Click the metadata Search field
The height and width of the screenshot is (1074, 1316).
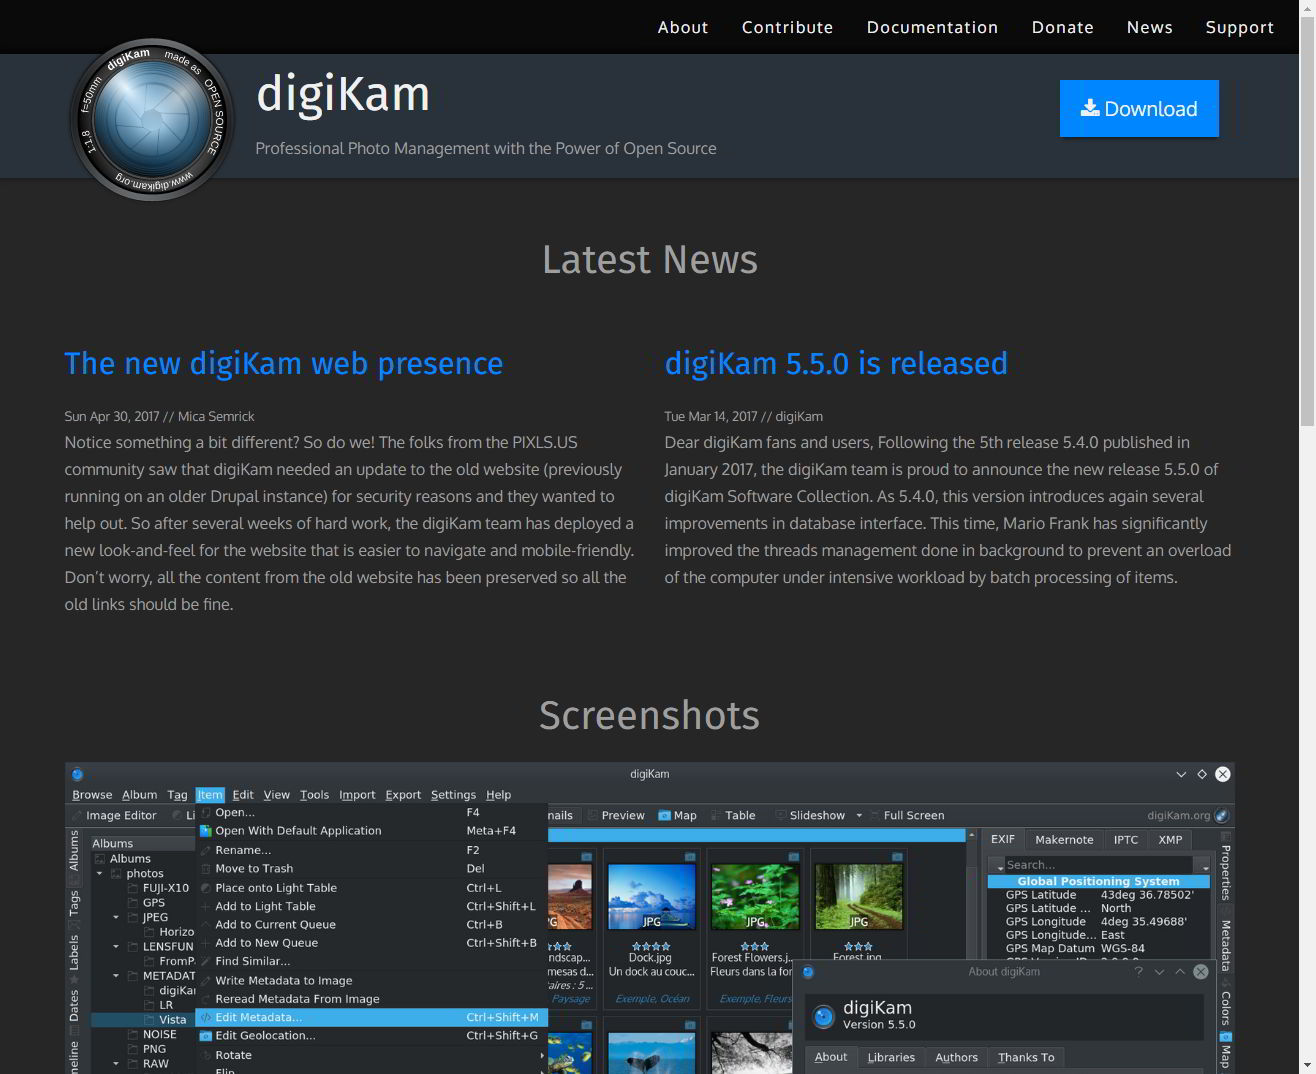click(x=1098, y=865)
